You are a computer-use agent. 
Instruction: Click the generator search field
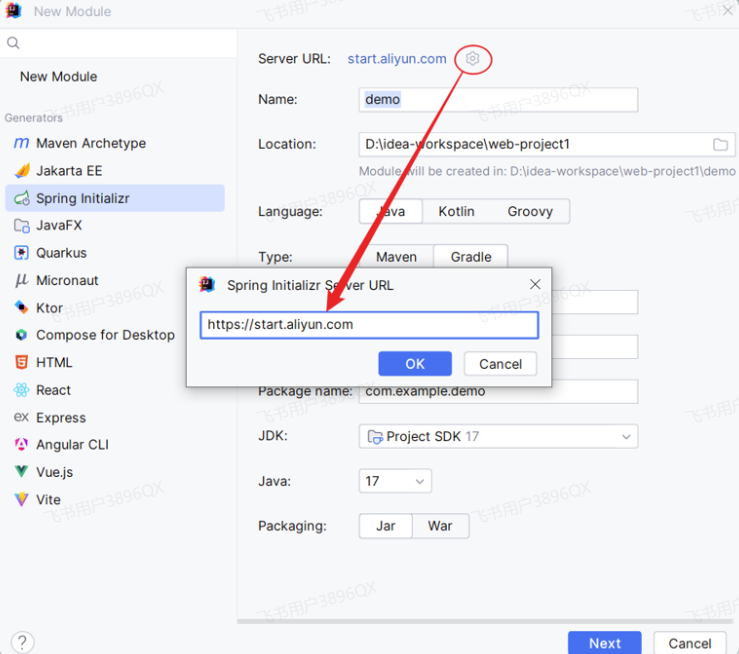pyautogui.click(x=118, y=43)
